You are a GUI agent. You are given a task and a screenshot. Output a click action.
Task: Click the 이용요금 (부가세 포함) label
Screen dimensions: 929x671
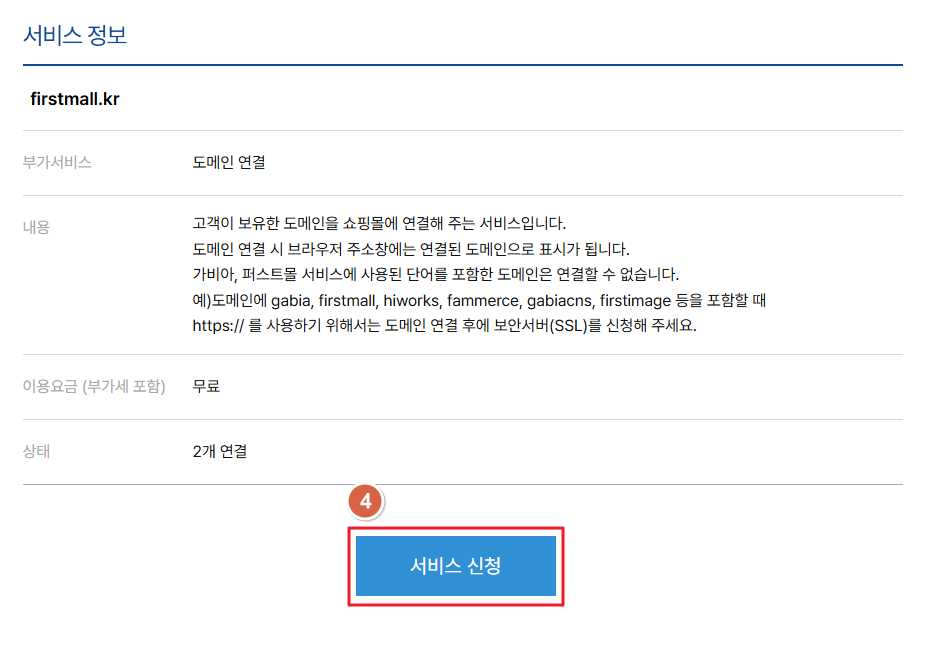(94, 386)
